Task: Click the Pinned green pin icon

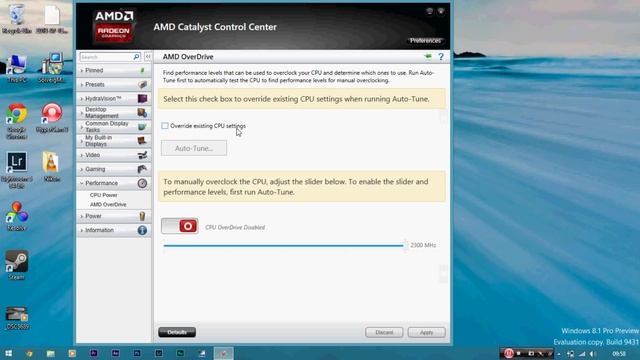Action: pos(142,70)
